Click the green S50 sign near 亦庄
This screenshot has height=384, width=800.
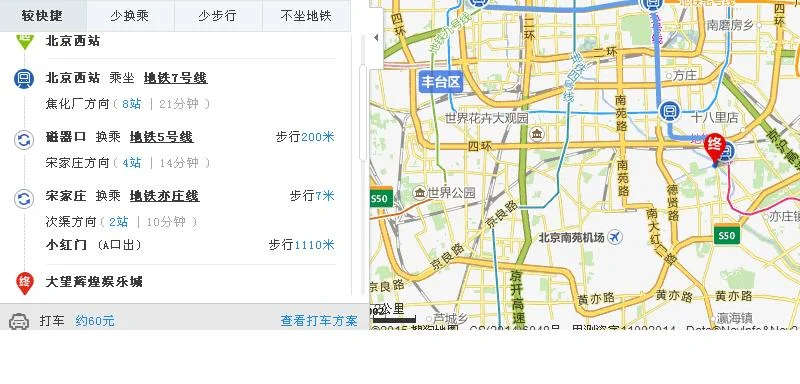point(727,235)
